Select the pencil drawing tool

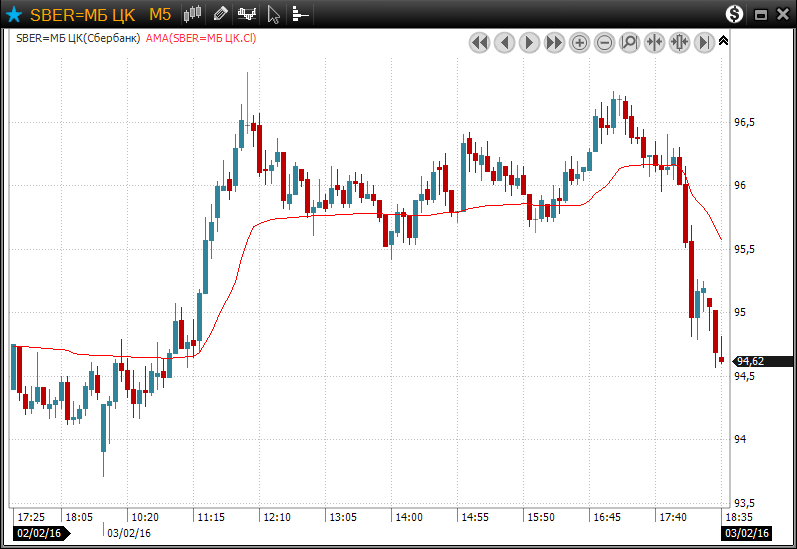(221, 14)
